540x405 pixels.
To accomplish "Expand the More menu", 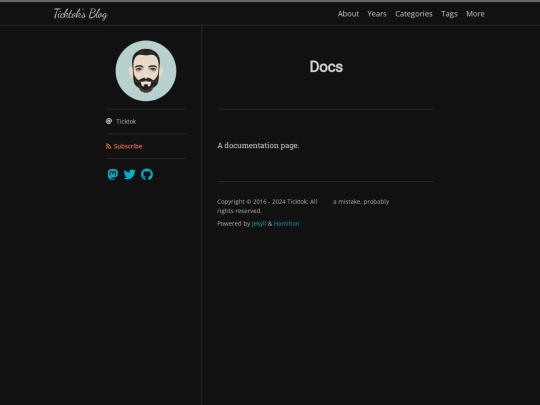I will point(475,14).
